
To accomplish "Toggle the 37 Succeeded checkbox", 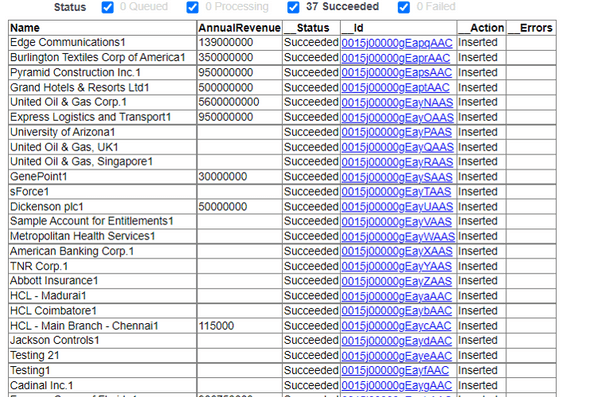I will click(x=293, y=7).
